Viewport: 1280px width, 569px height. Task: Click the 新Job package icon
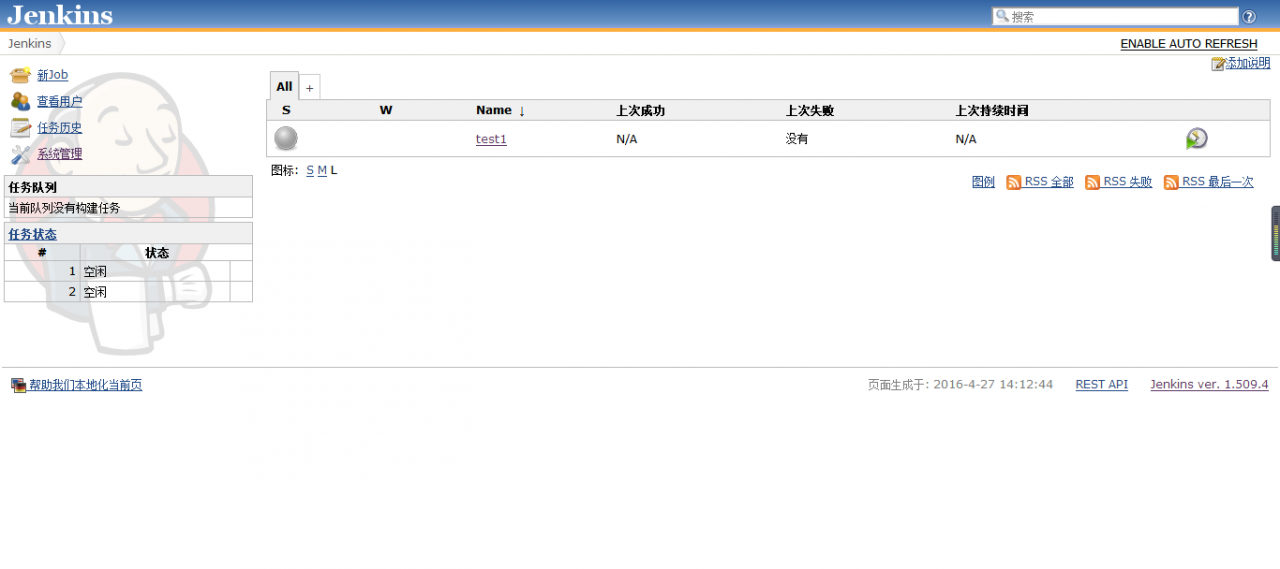click(x=20, y=75)
